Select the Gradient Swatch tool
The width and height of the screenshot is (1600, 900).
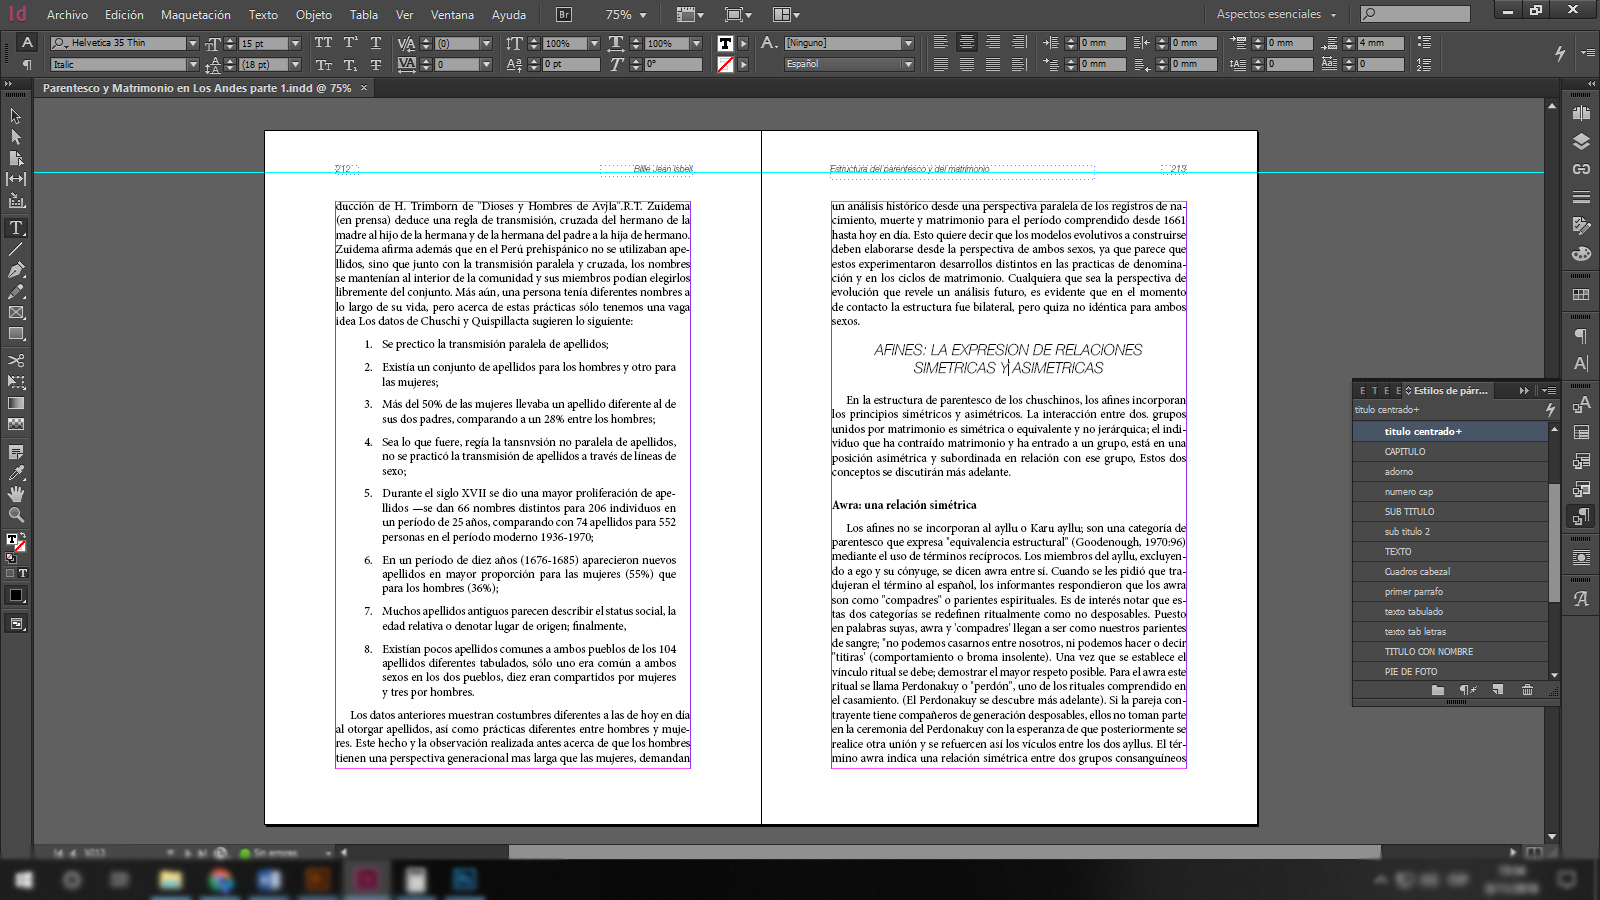click(x=16, y=403)
